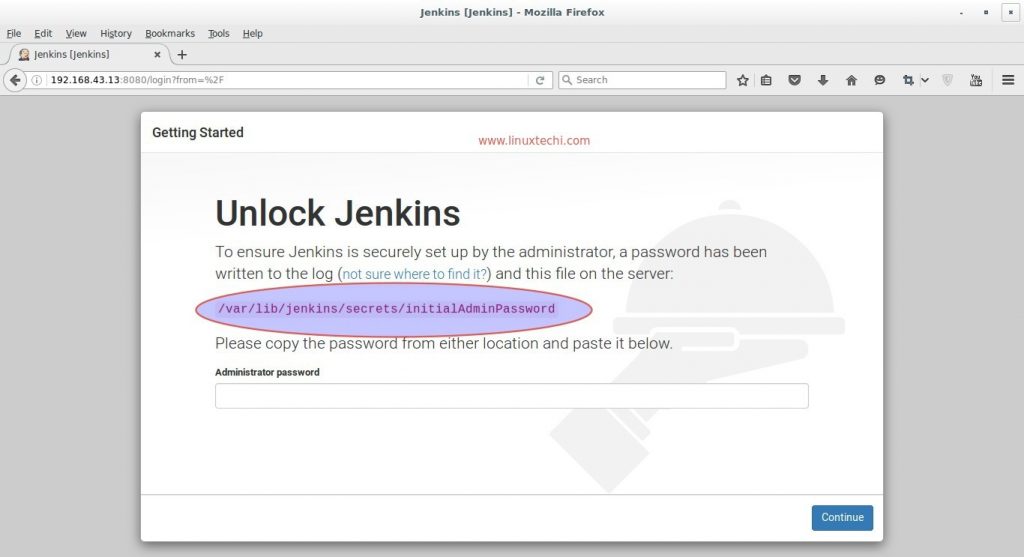The width and height of the screenshot is (1024, 557).
Task: Open the Edit menu
Action: [43, 33]
